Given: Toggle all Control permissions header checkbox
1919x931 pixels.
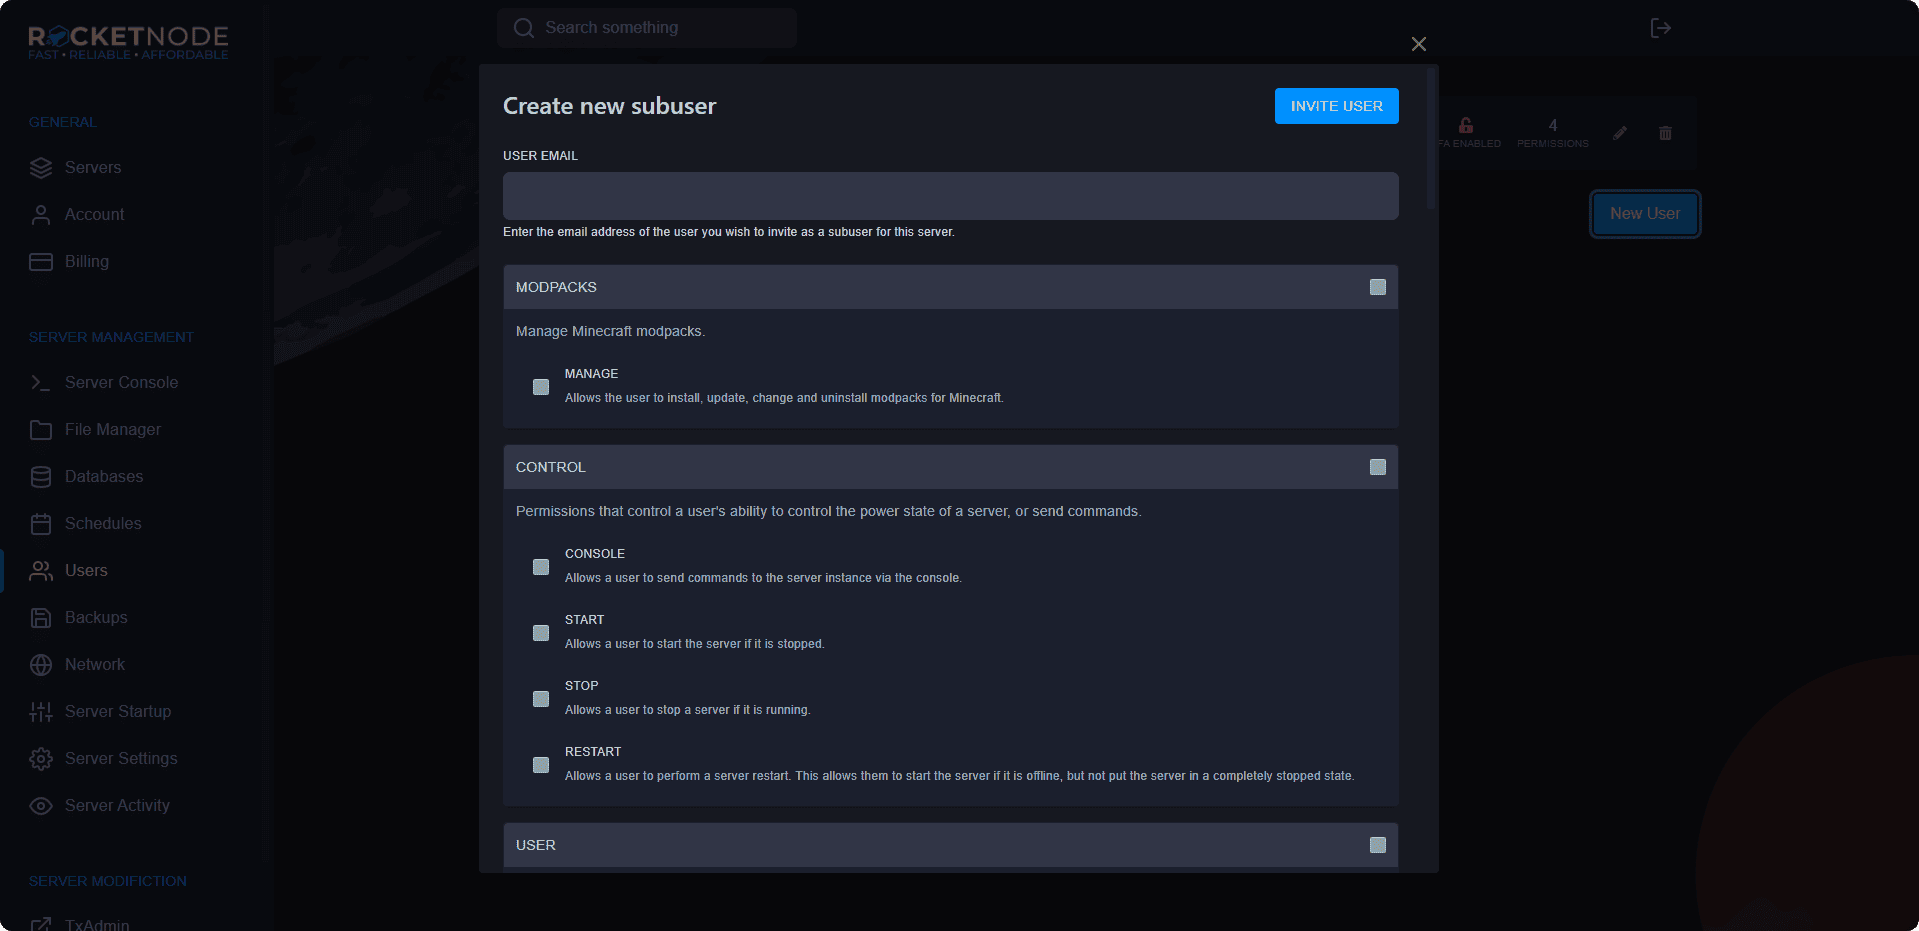Looking at the screenshot, I should 1377,467.
